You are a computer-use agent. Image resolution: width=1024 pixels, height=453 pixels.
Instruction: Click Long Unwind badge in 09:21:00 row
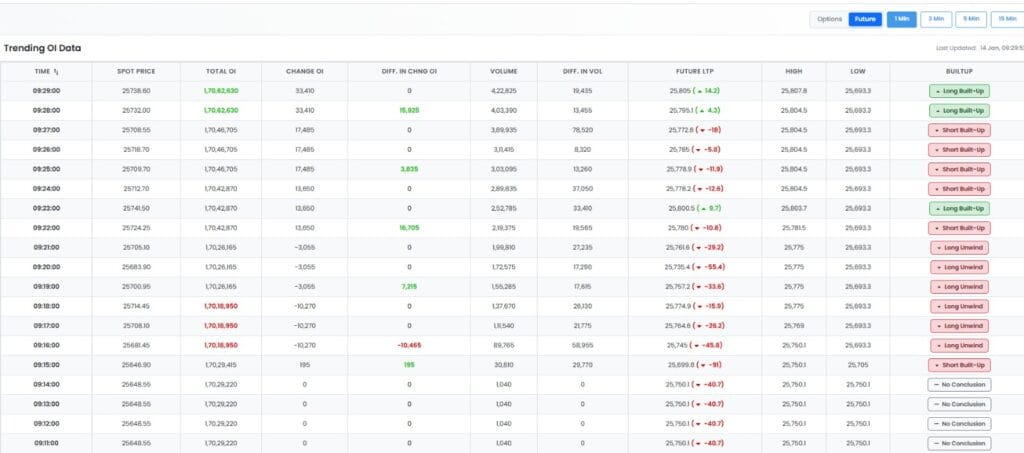[x=959, y=247]
